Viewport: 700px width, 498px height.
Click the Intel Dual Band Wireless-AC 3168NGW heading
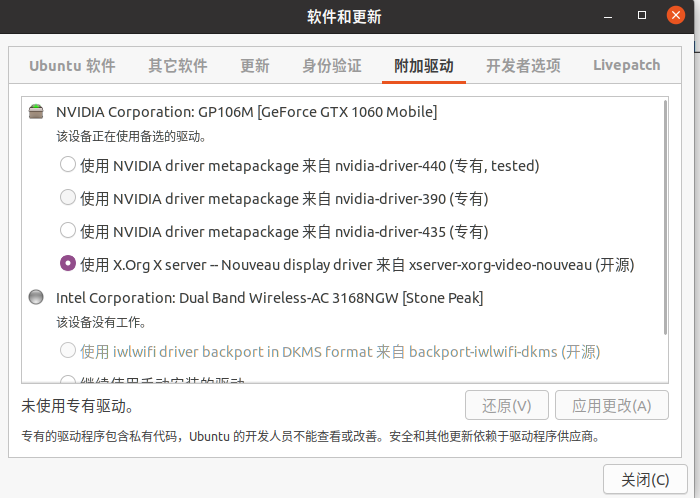pos(270,298)
